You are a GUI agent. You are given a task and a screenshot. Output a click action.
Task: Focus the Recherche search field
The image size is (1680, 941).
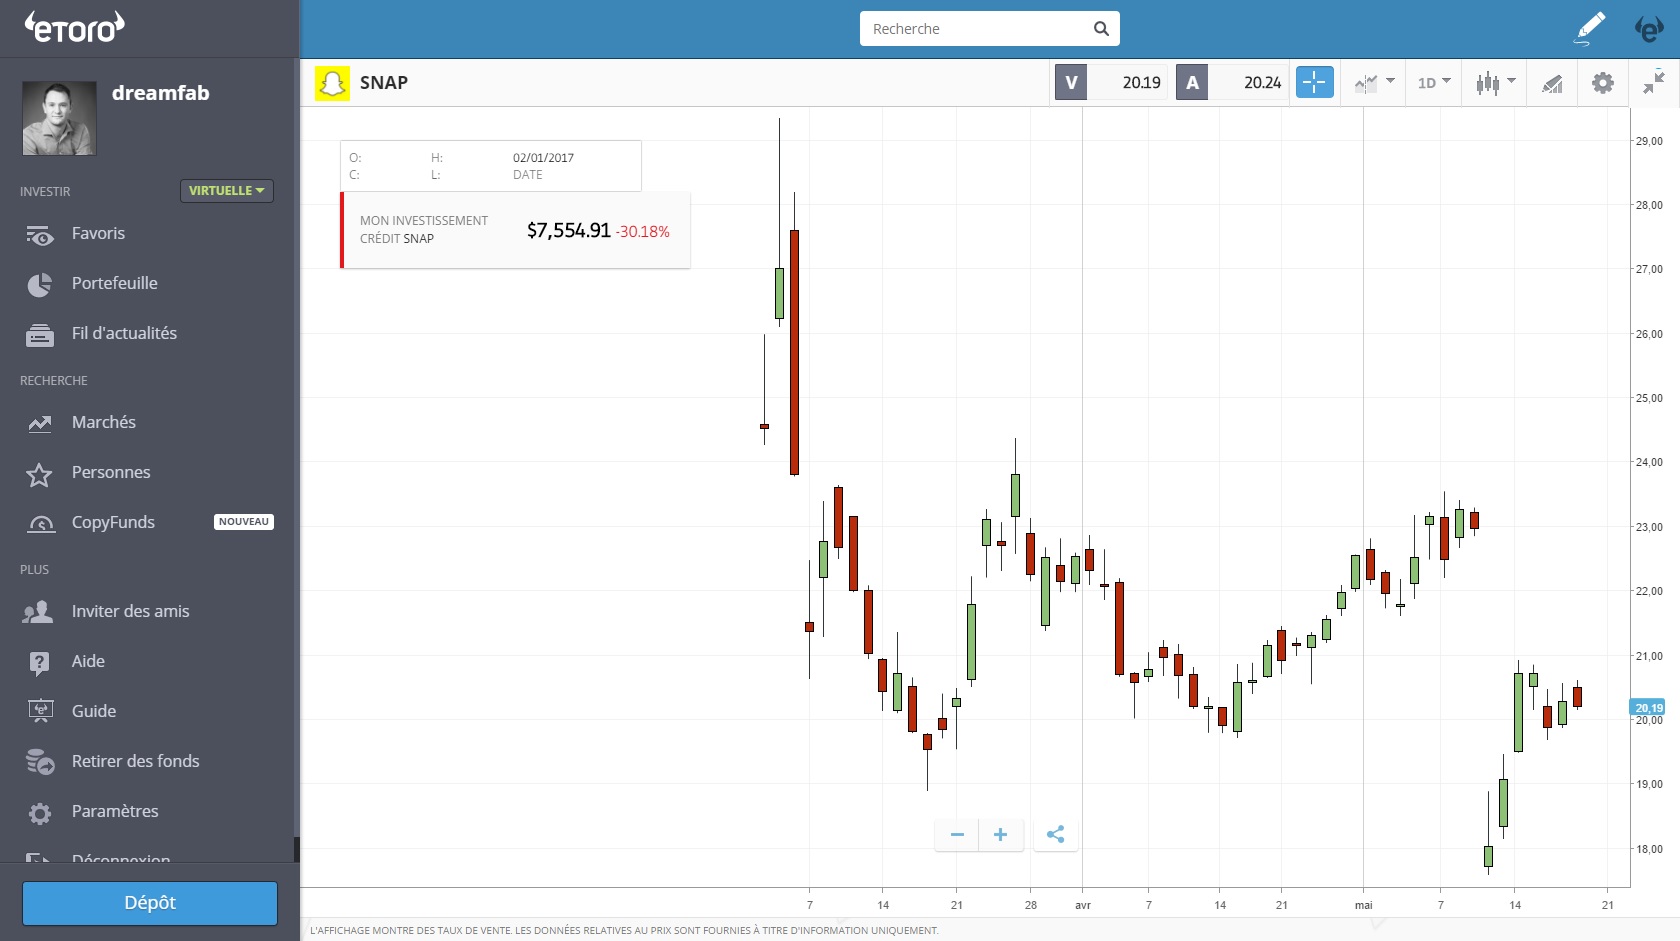[989, 29]
